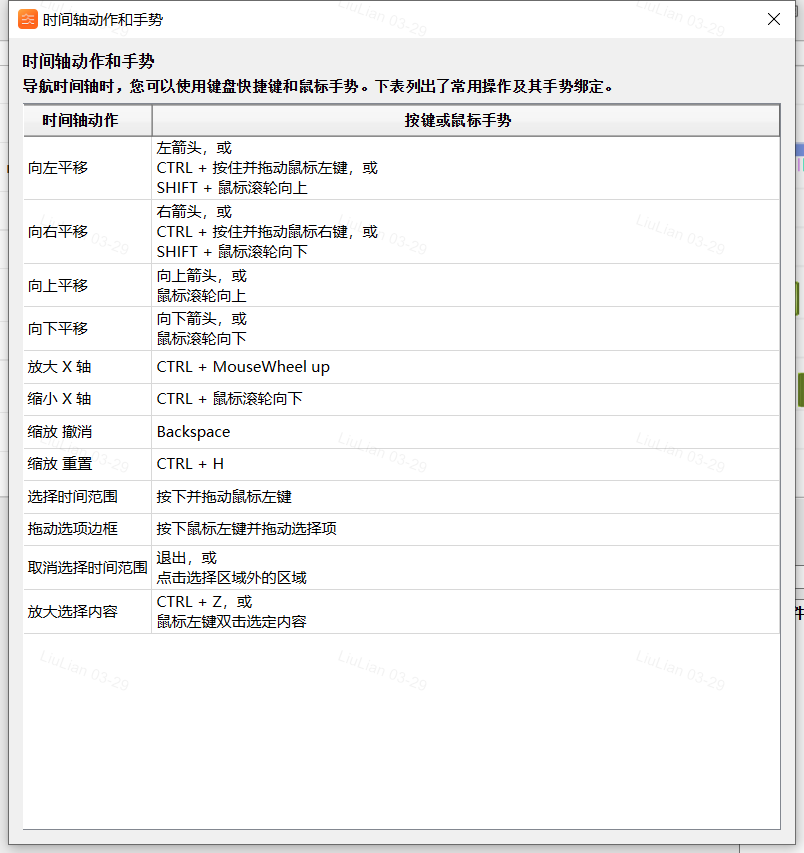Click the text 鼠标左键双击选定内容
Viewport: 804px width, 853px height.
click(232, 622)
